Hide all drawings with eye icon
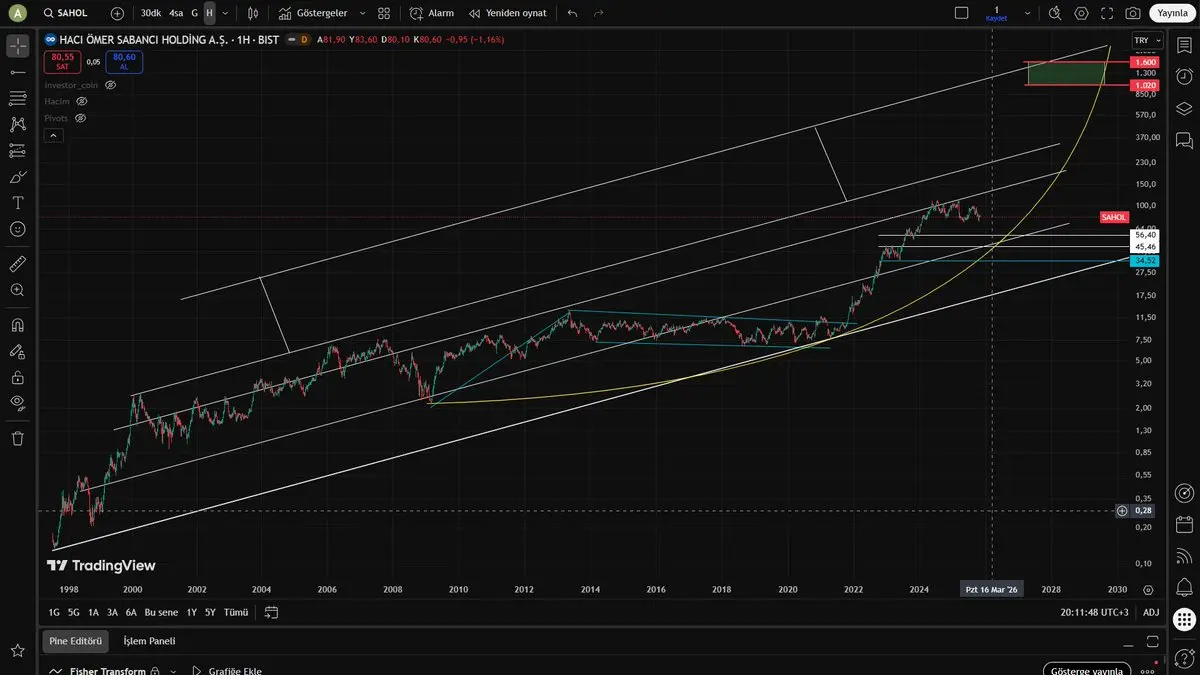 point(17,403)
